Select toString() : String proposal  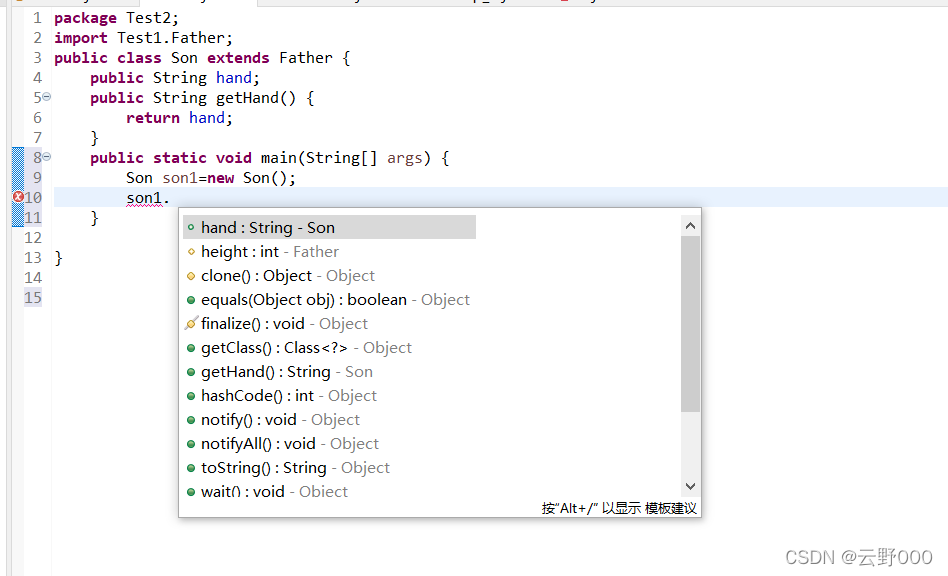[295, 468]
